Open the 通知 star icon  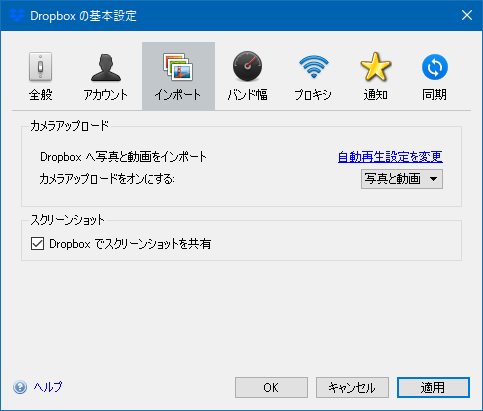pos(375,67)
